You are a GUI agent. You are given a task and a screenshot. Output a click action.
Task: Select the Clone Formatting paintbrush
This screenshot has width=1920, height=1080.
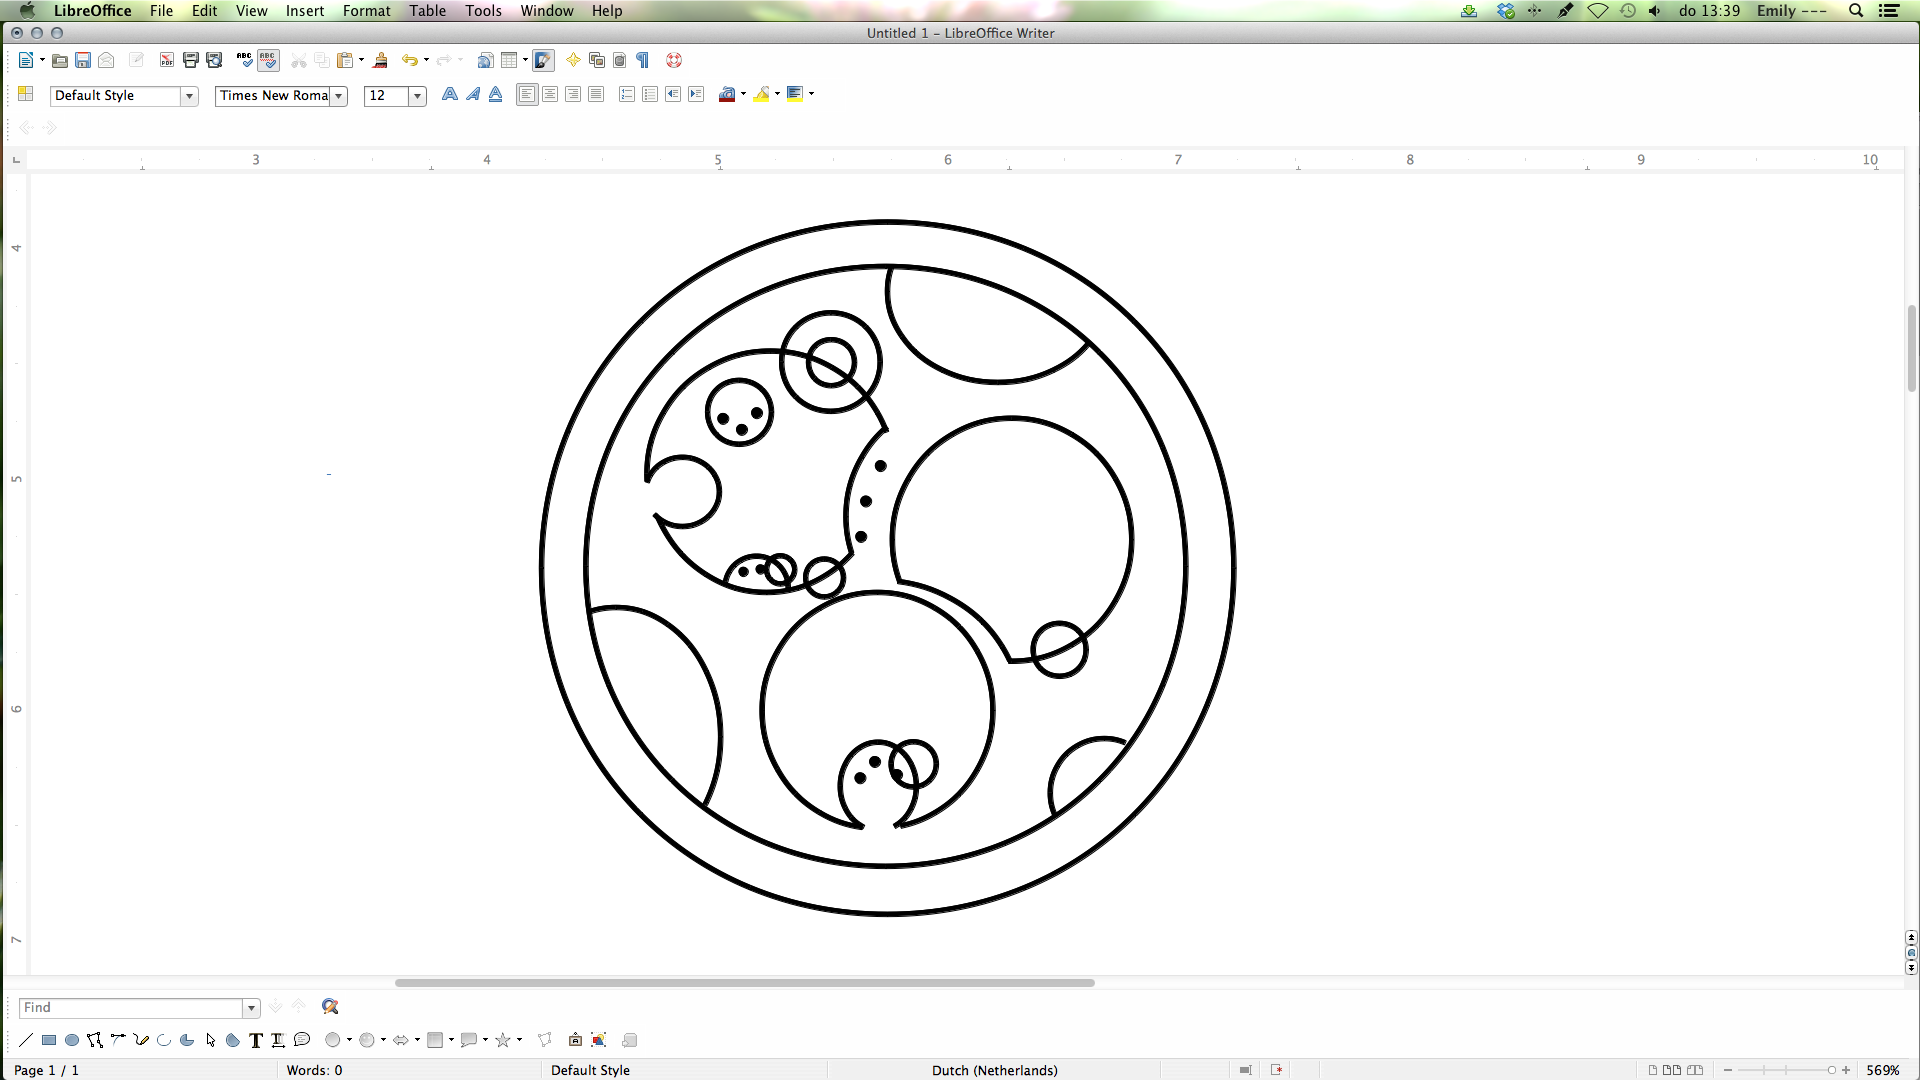[380, 61]
